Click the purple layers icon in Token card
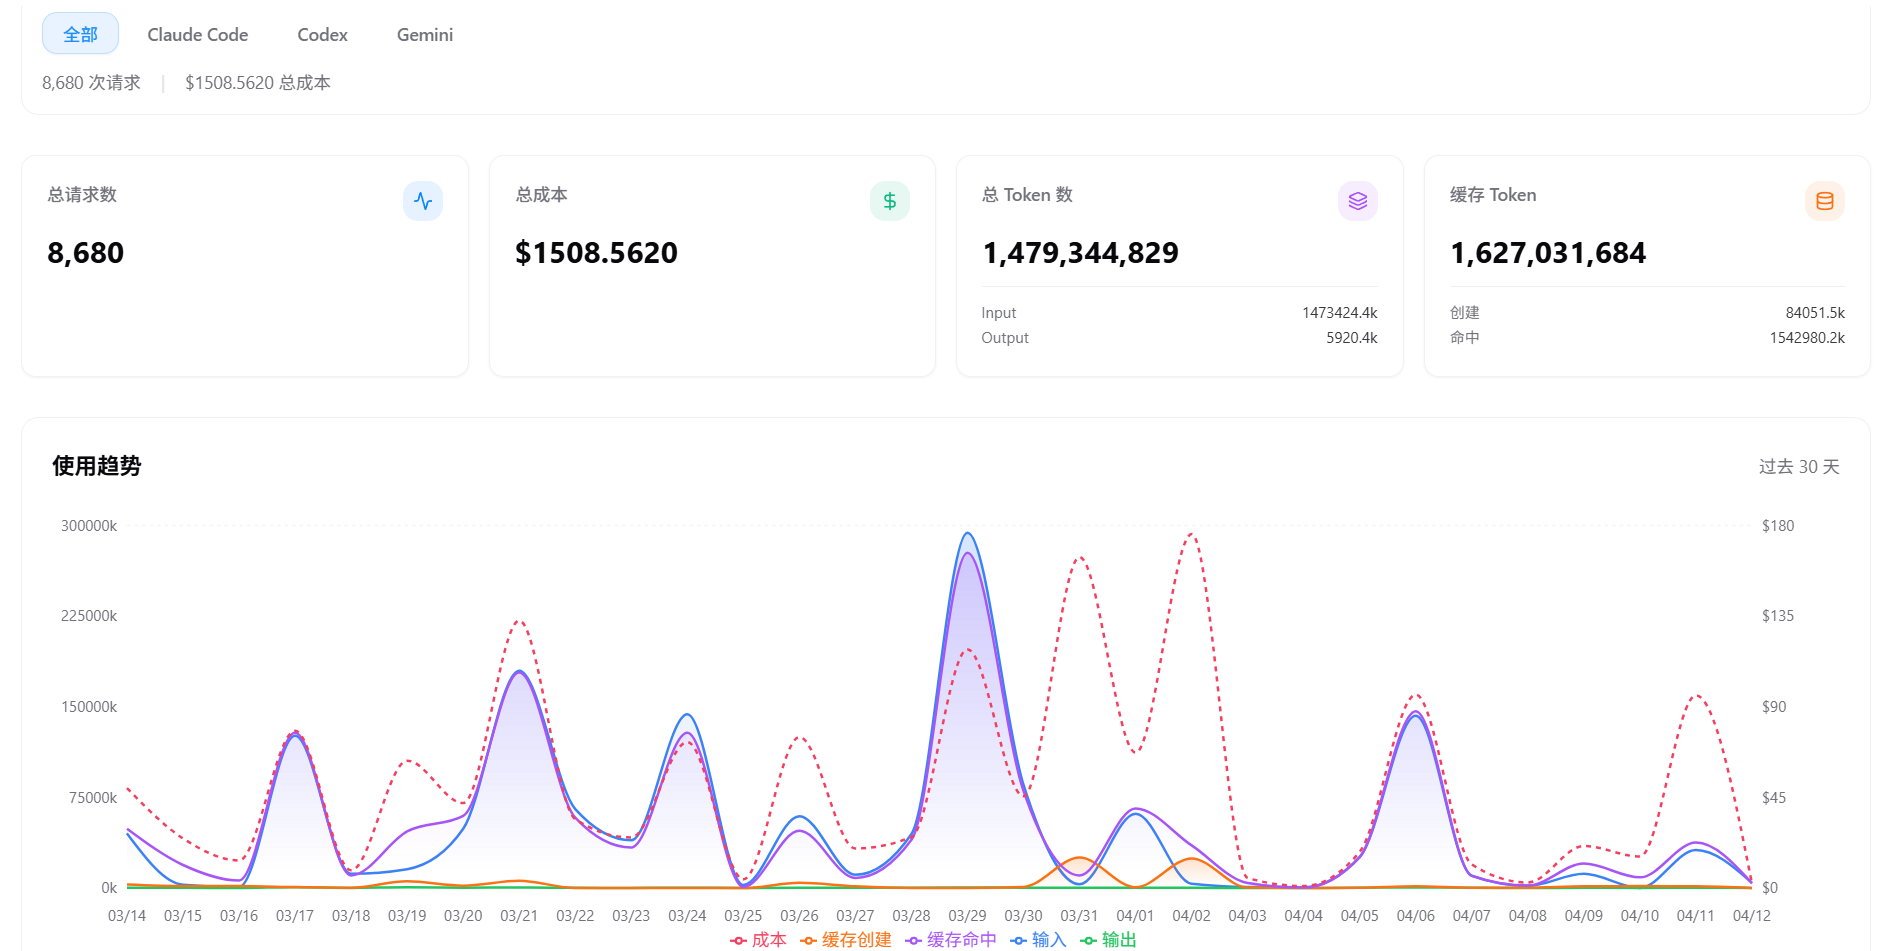 coord(1357,201)
